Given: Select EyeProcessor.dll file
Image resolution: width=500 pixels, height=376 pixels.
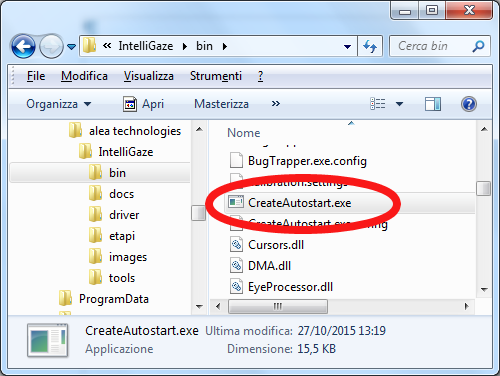Looking at the screenshot, I should tap(290, 287).
